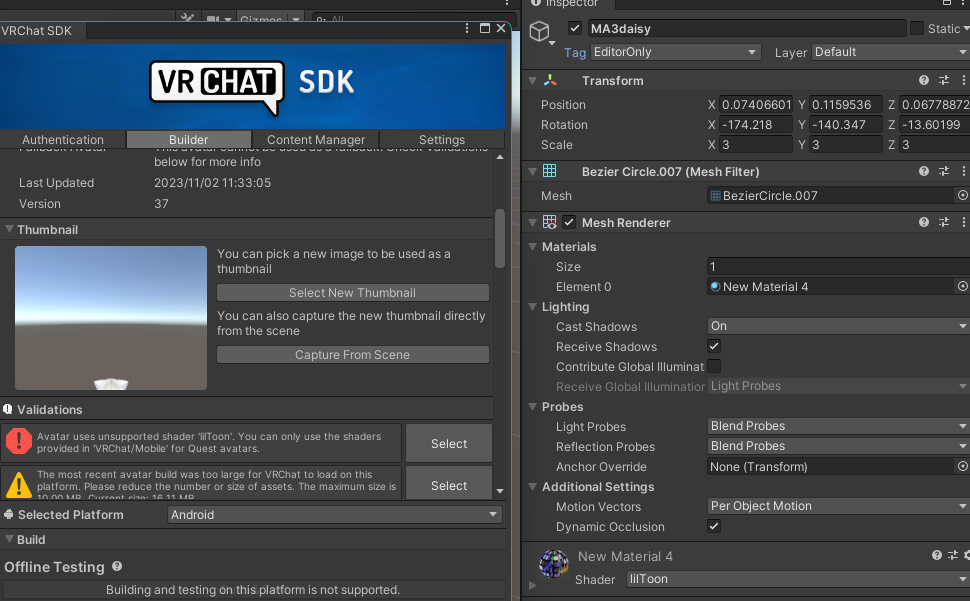Viewport: 970px width, 601px height.
Task: Collapse the Mesh Renderer component foldout
Action: (x=532, y=222)
